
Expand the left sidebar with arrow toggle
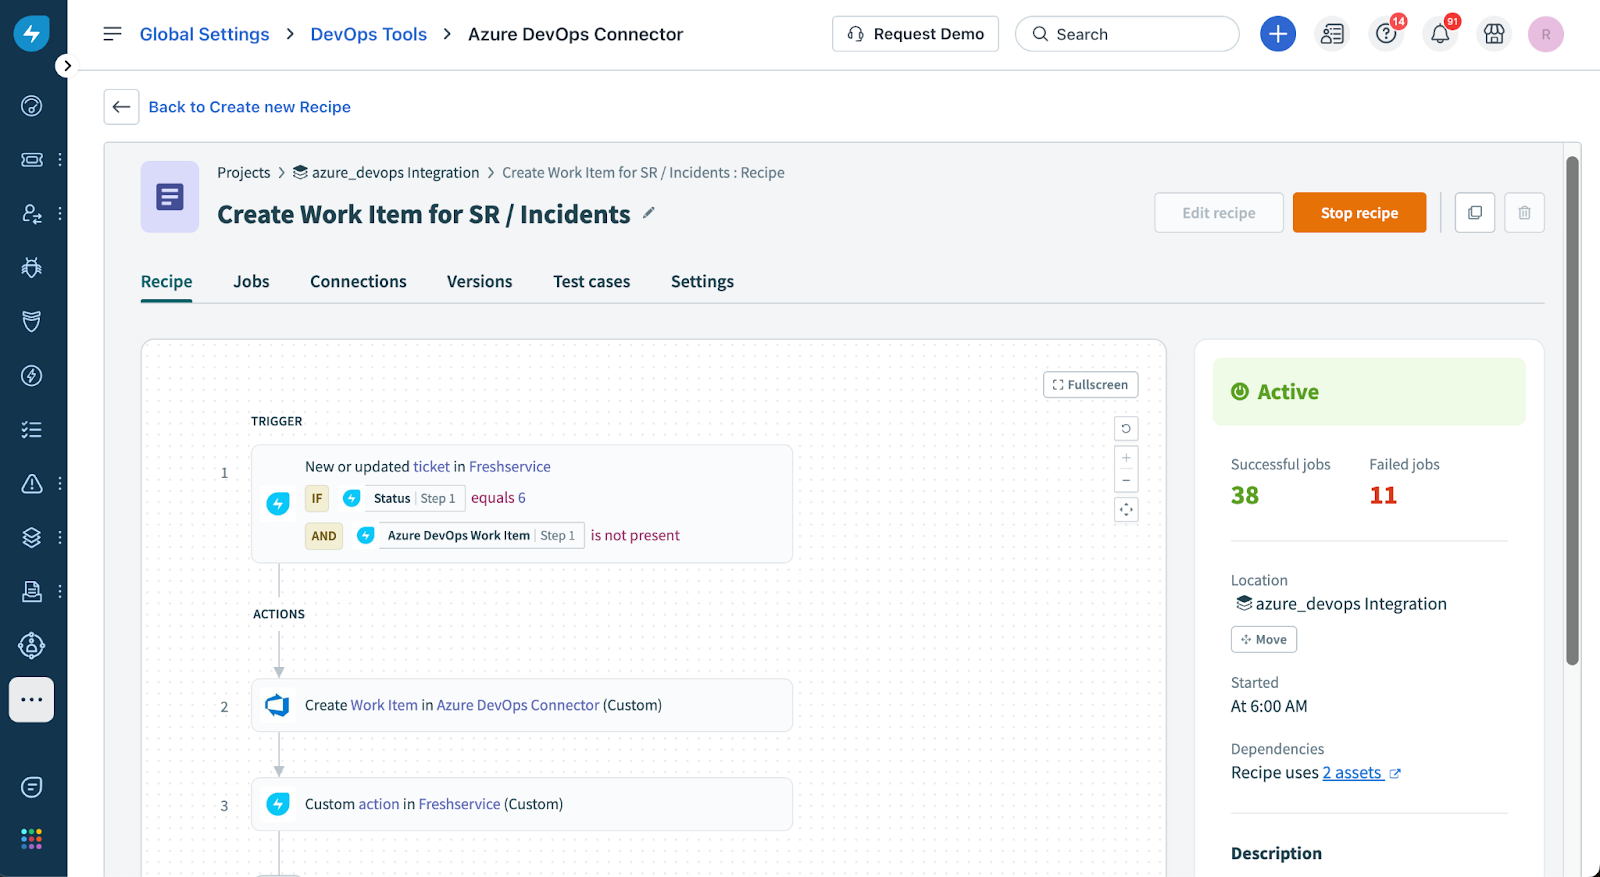[66, 66]
